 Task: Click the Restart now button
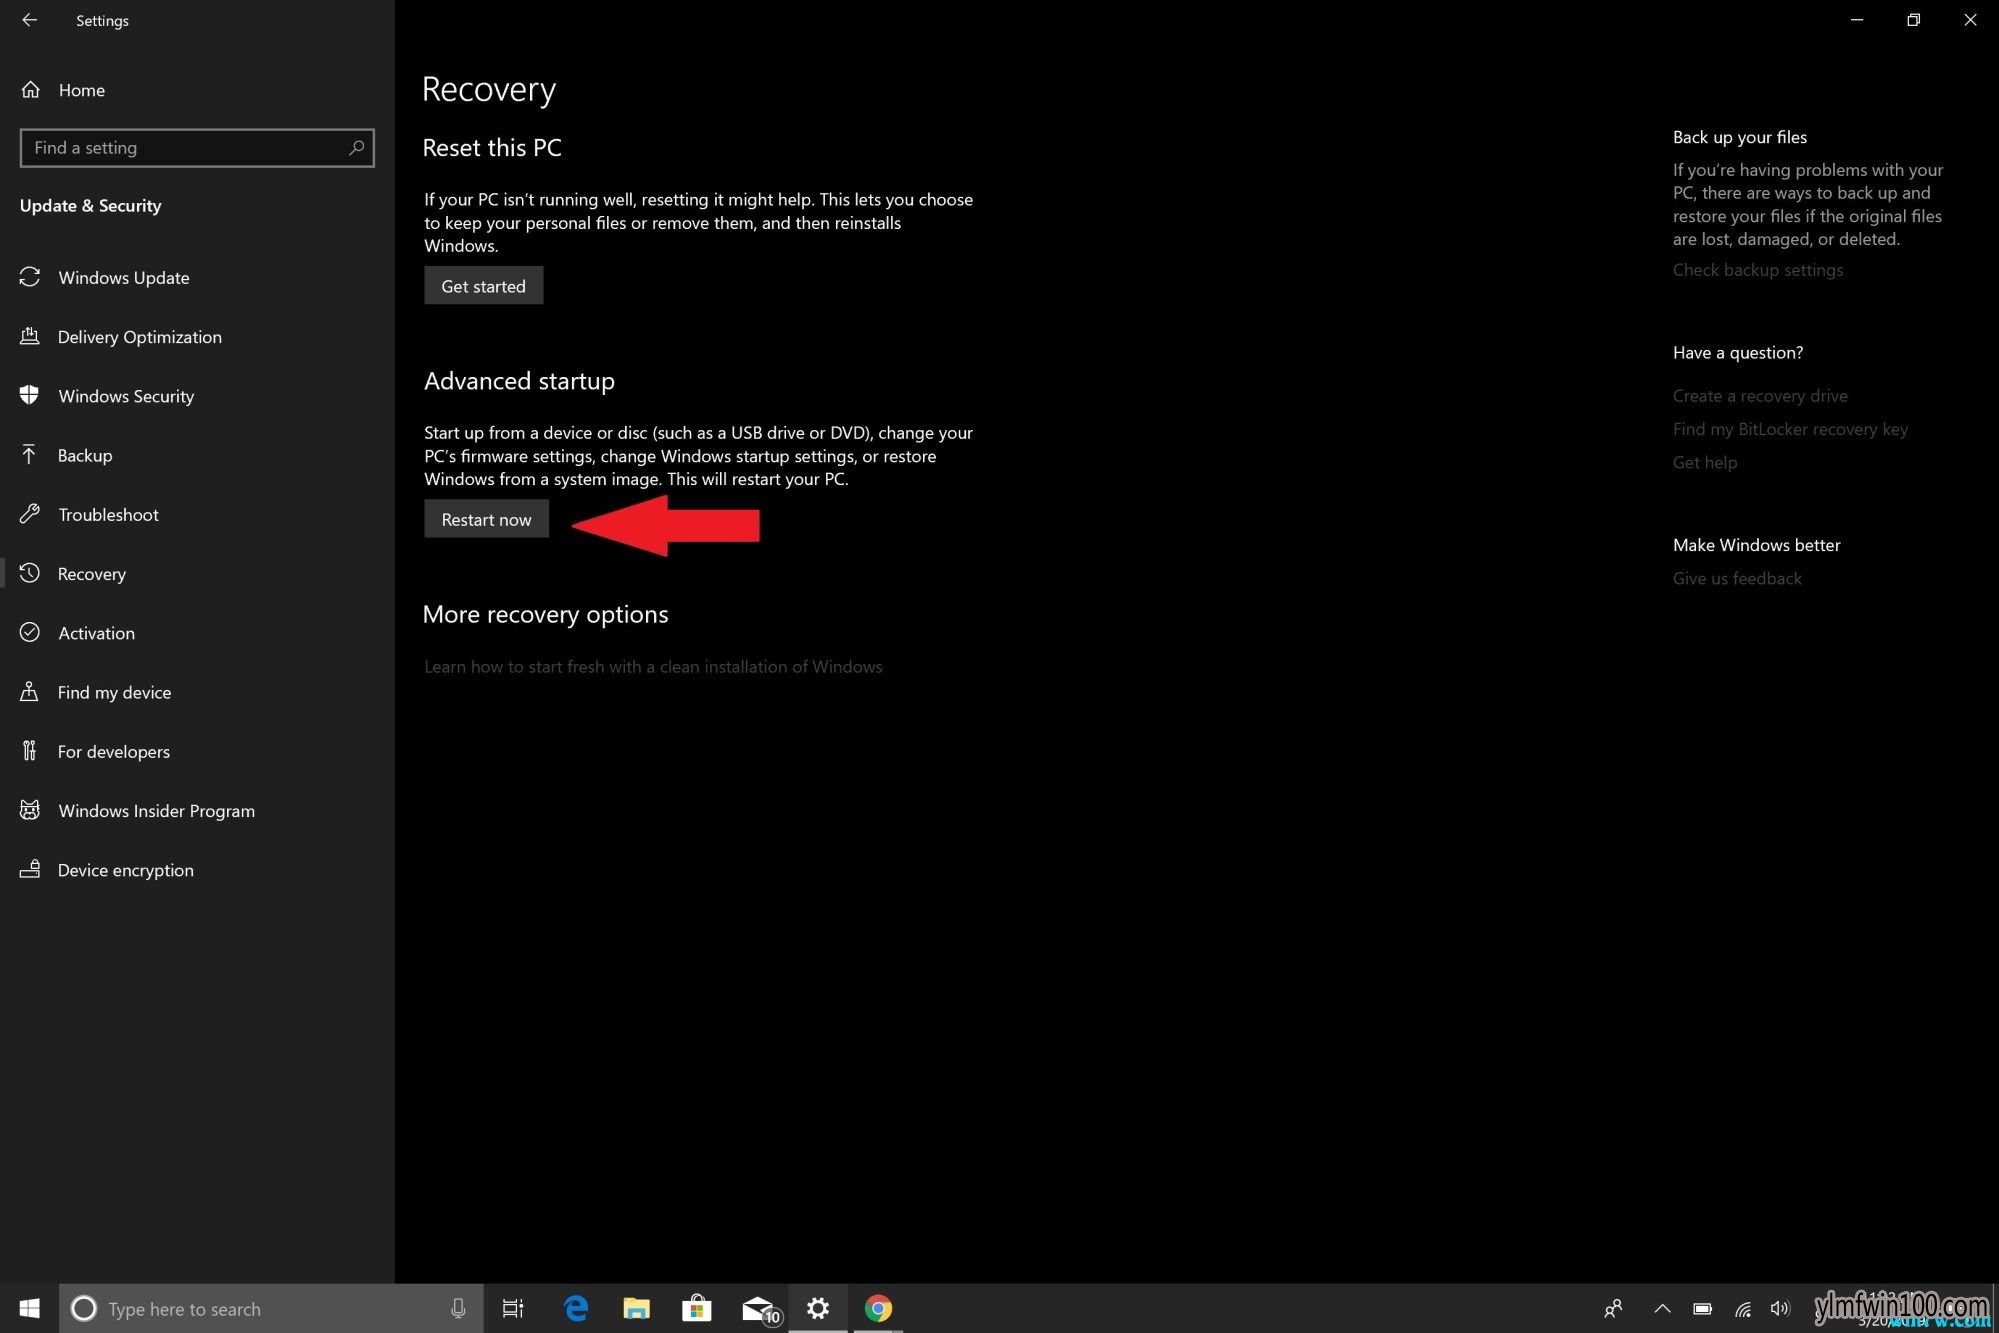pyautogui.click(x=486, y=519)
